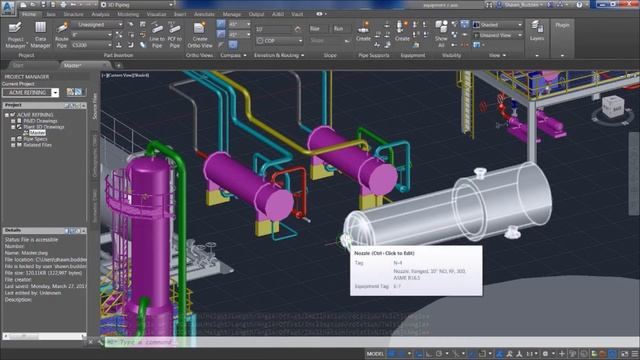Toggle the blue compass tick button
Screen dimensions: 640x360
(233, 45)
